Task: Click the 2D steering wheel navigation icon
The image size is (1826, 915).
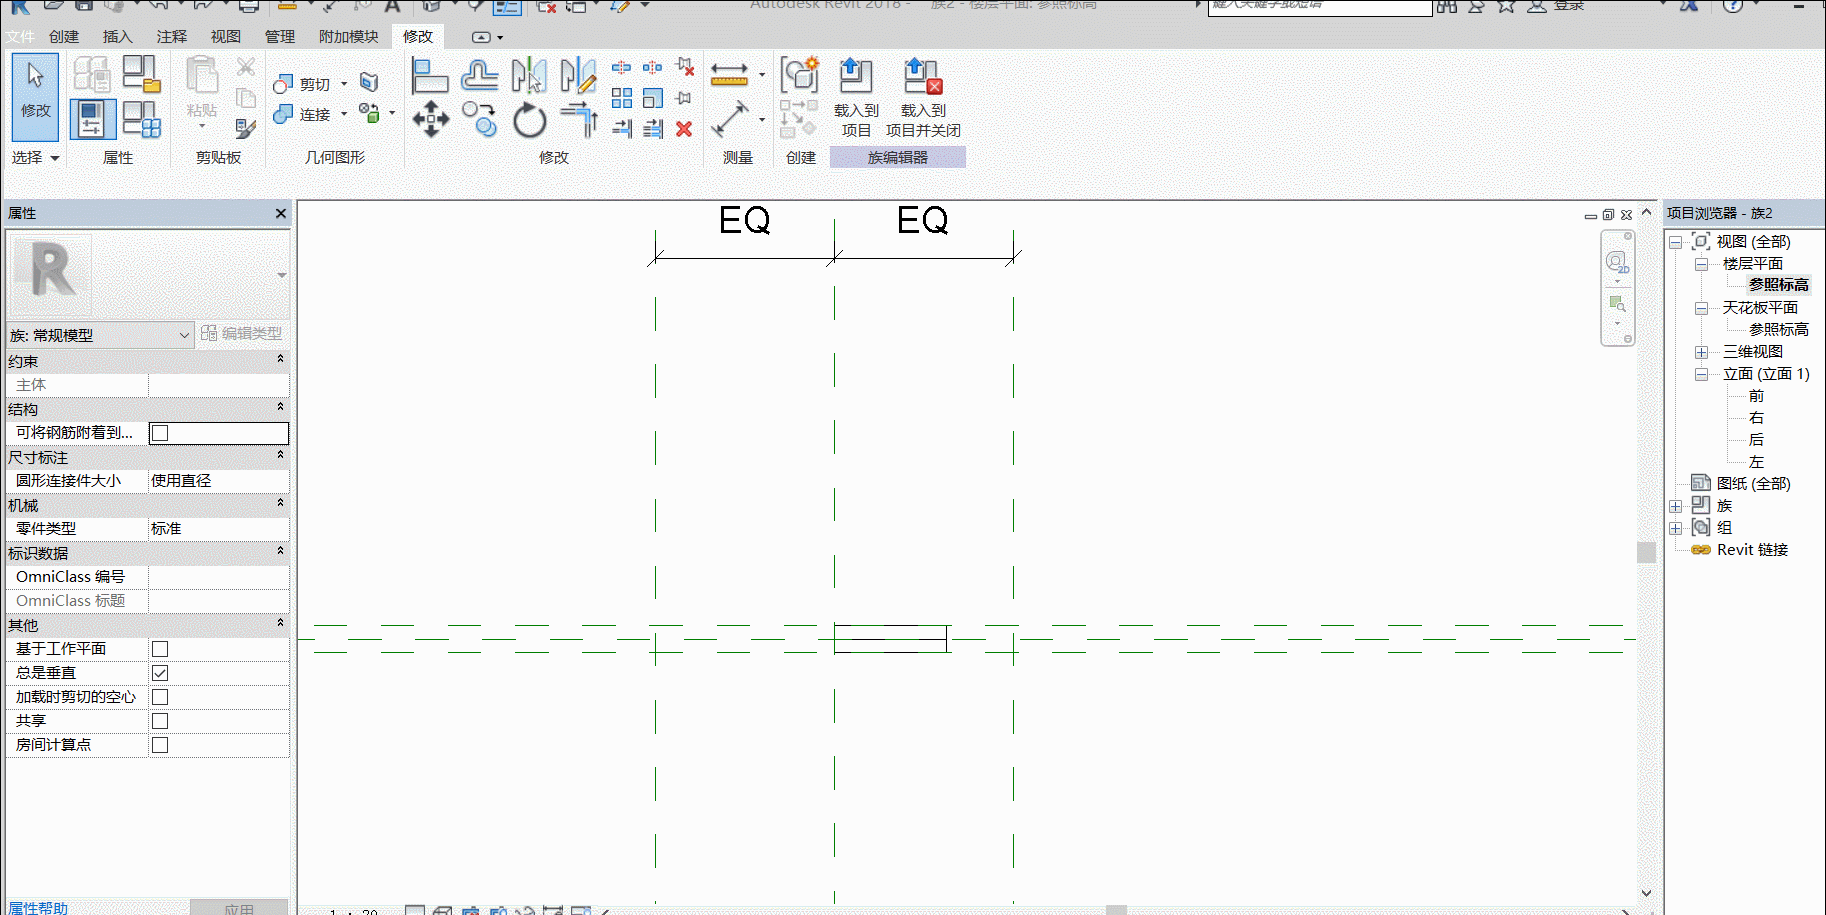Action: point(1617,263)
